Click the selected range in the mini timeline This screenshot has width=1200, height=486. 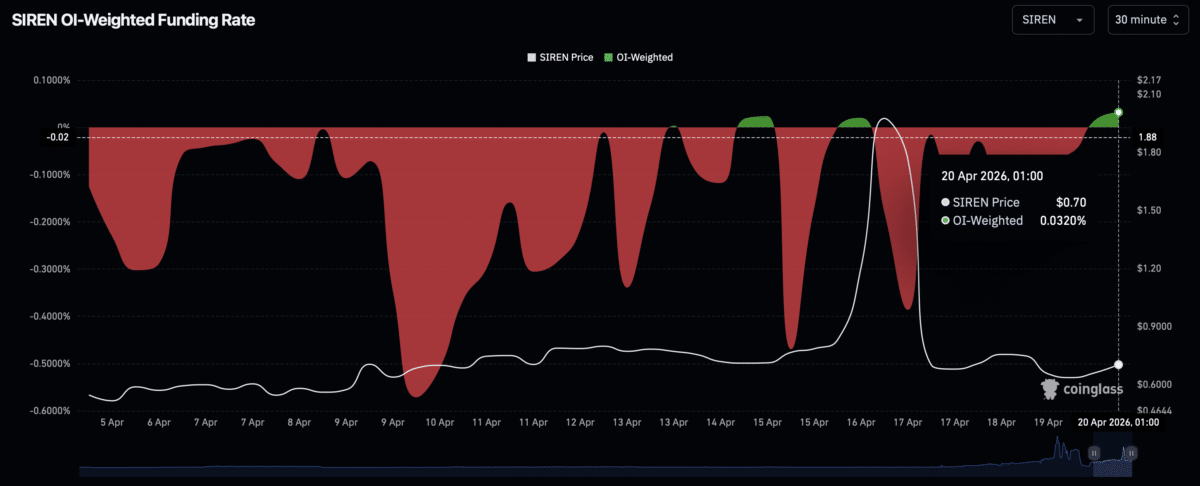tap(1112, 453)
